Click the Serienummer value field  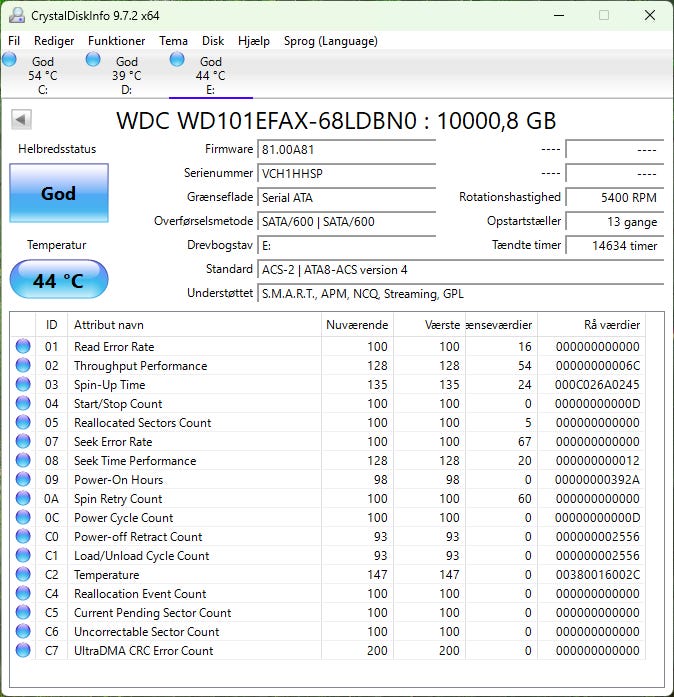(x=346, y=173)
